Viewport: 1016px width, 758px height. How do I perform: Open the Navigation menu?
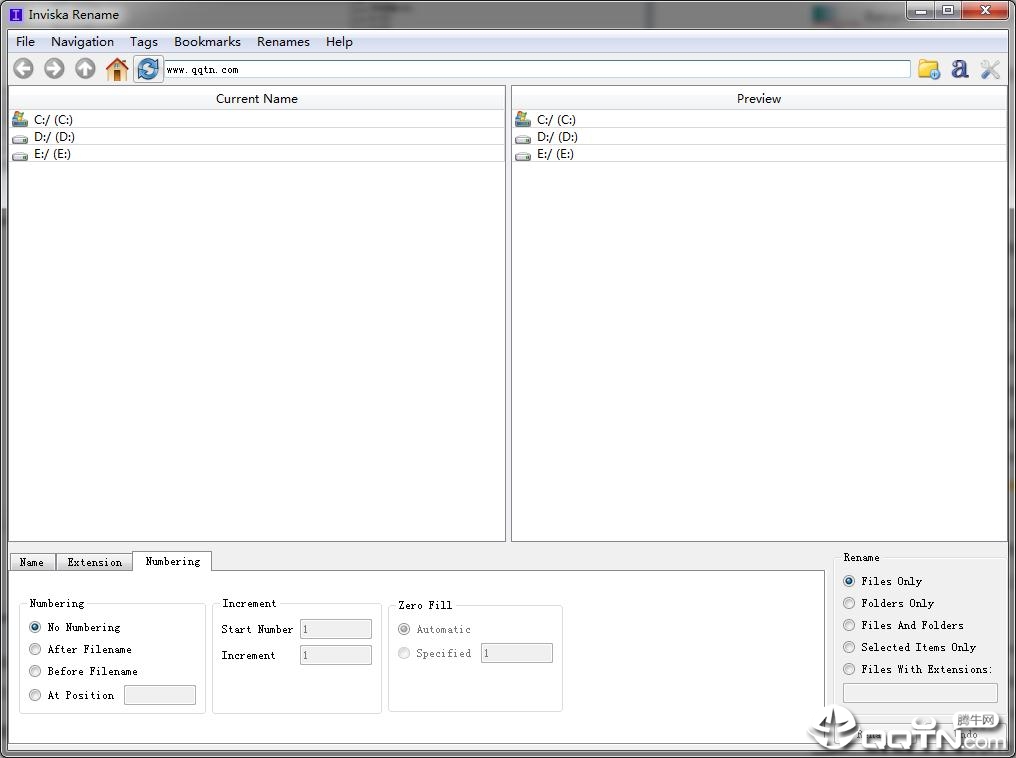pos(82,41)
